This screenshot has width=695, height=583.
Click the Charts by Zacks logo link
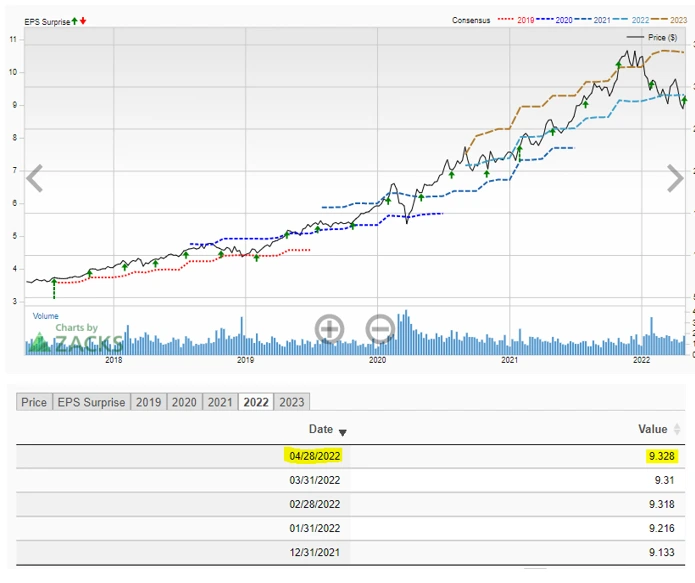tap(75, 338)
